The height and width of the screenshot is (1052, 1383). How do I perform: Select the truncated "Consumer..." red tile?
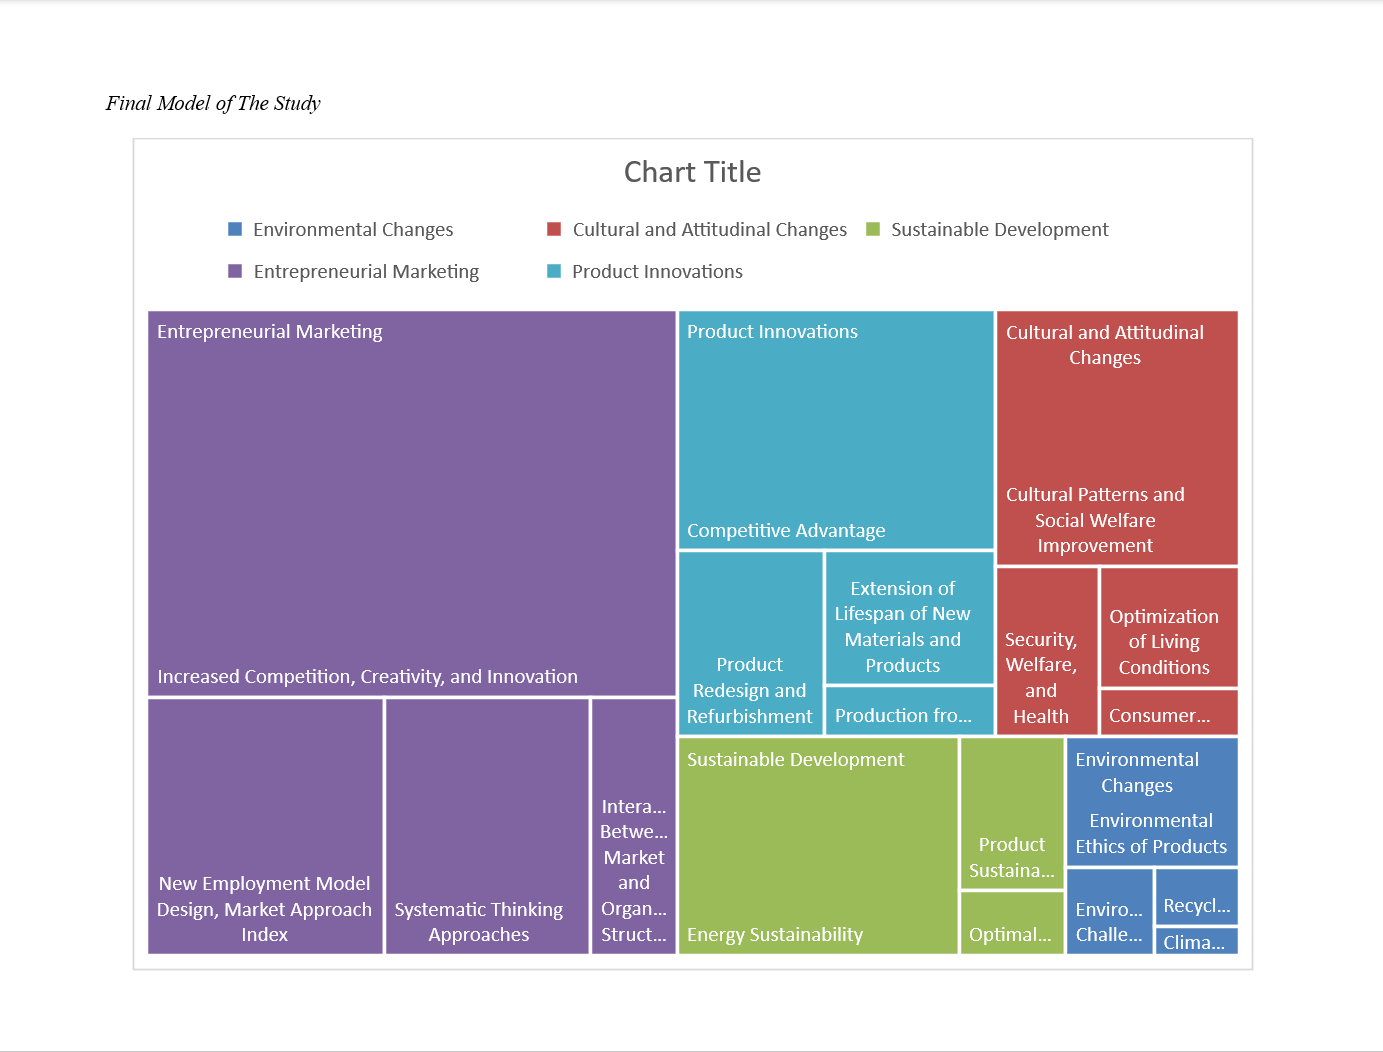click(1168, 713)
